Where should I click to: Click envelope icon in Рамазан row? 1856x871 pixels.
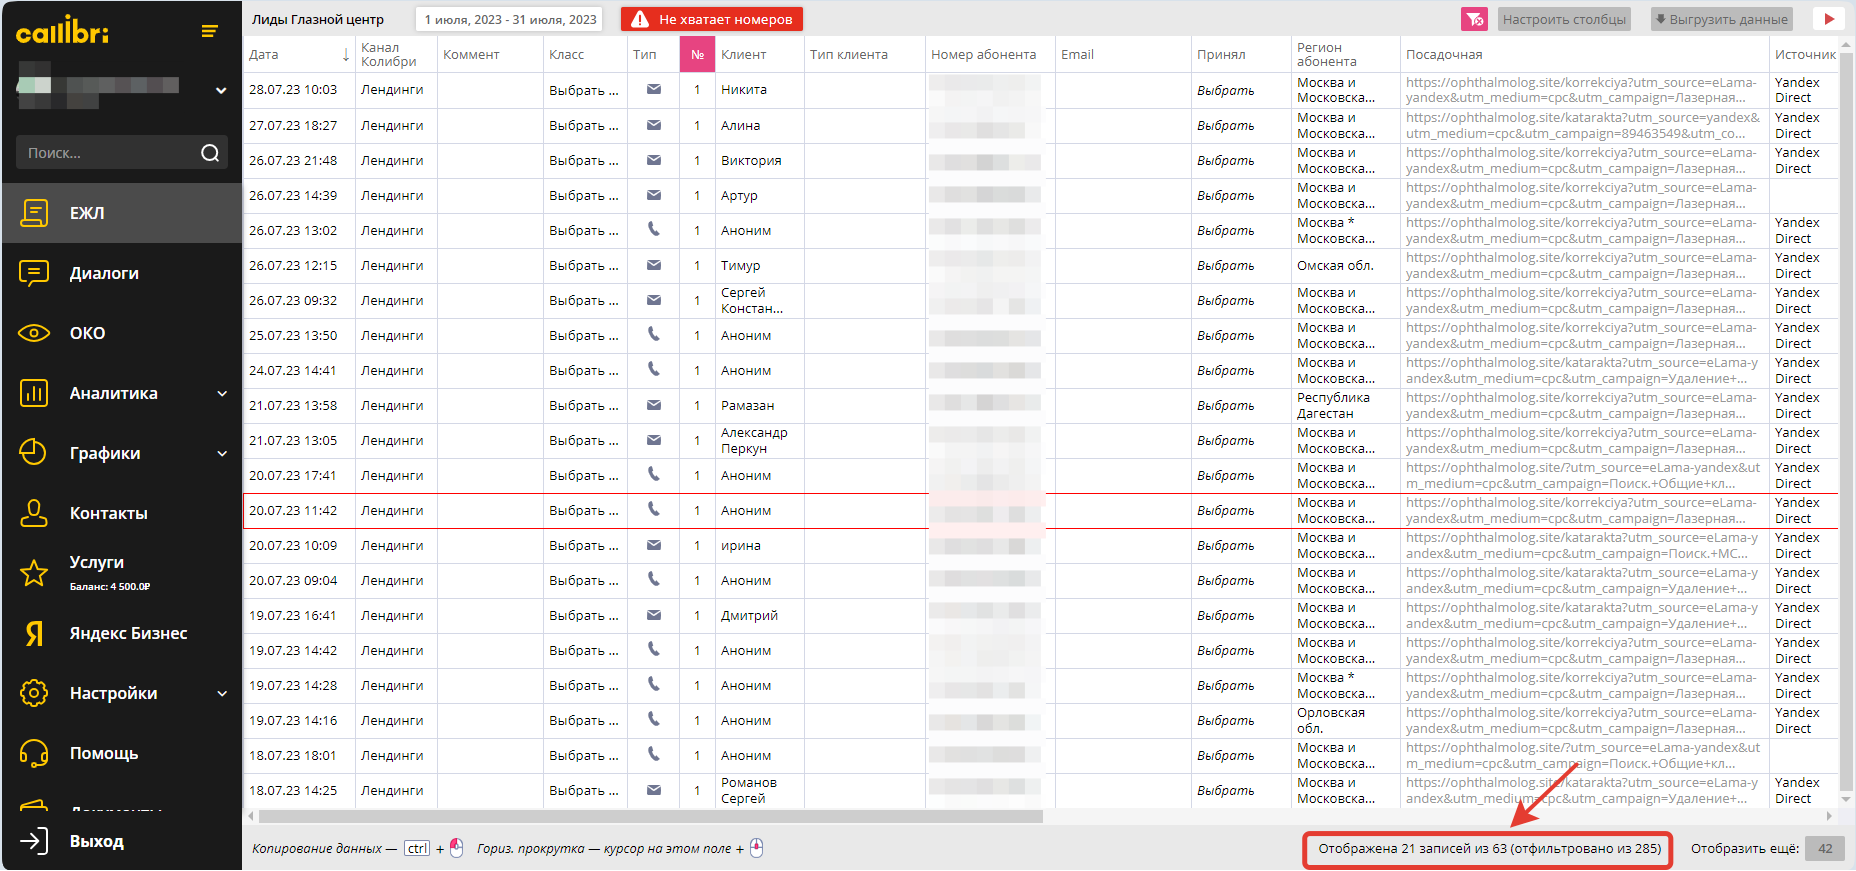pos(653,405)
